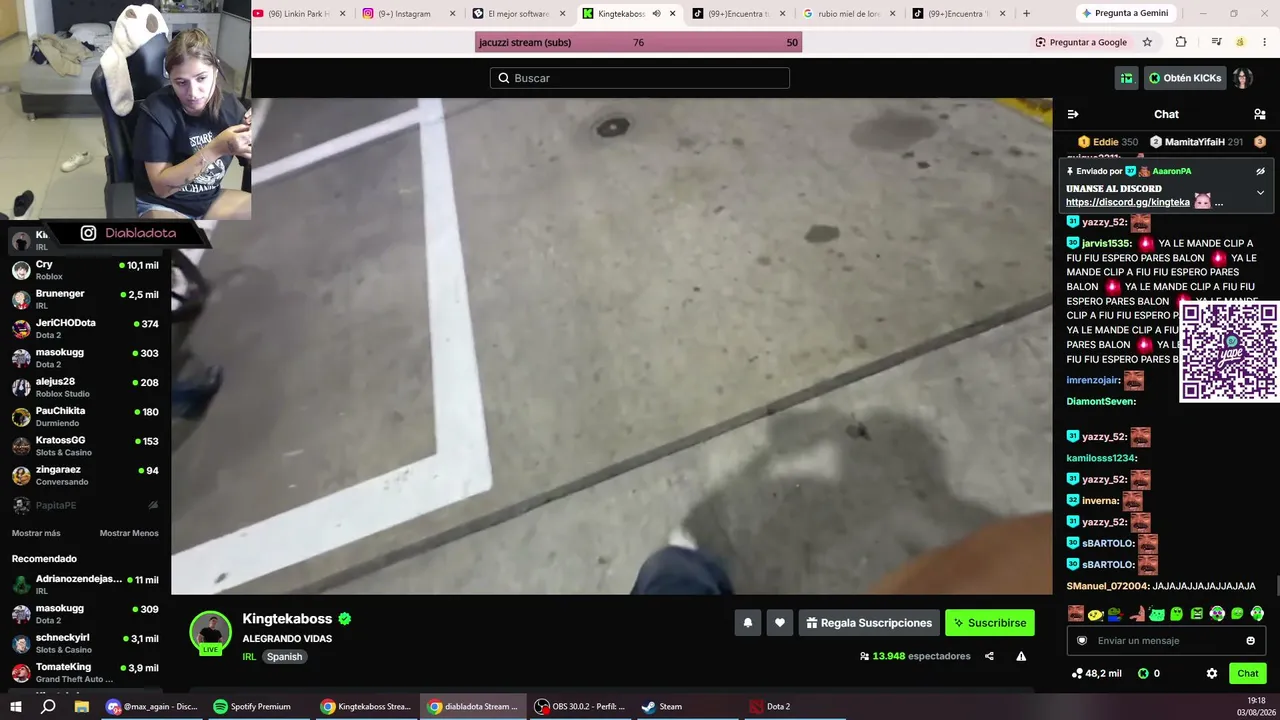The height and width of the screenshot is (720, 1280).
Task: Mute the Kingtekaboss tab audio icon
Action: pyautogui.click(x=656, y=13)
